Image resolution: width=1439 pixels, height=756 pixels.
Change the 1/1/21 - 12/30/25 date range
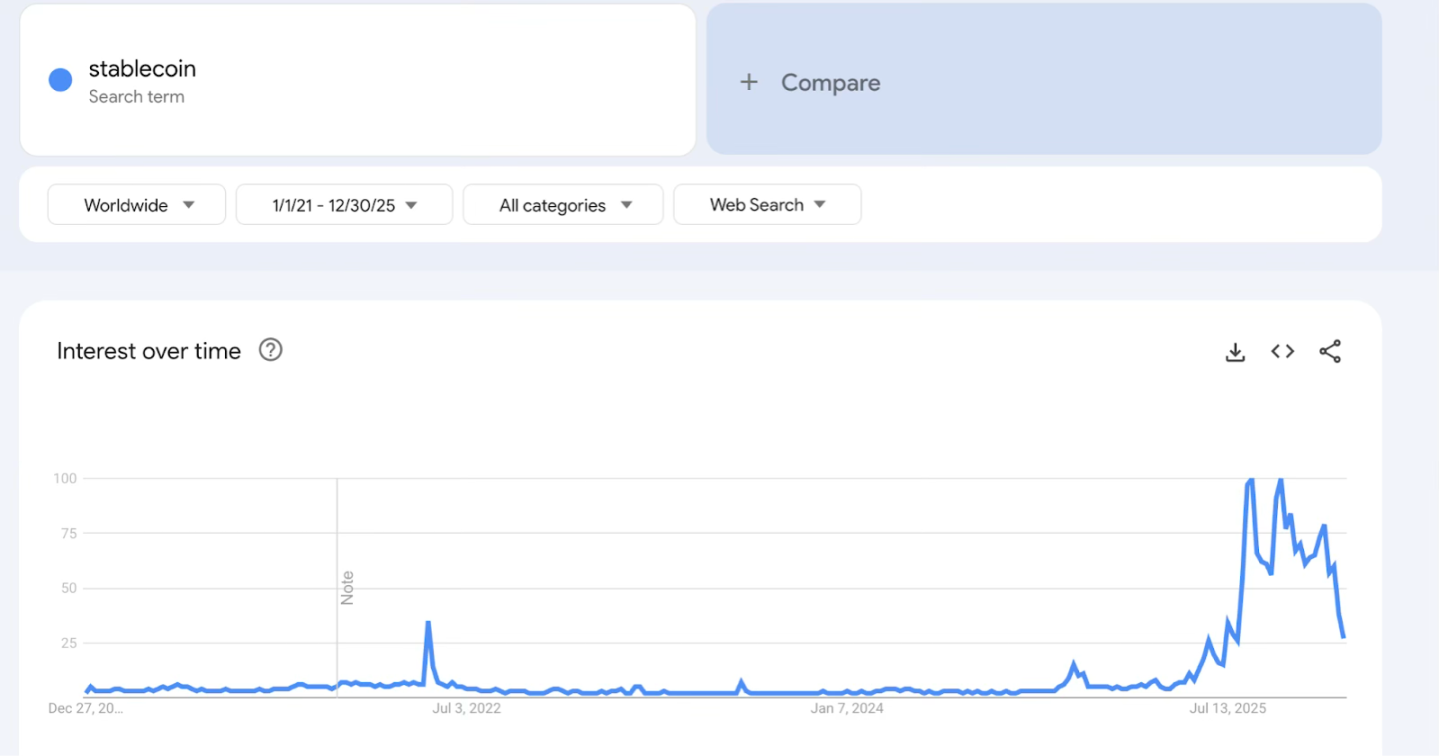click(344, 205)
